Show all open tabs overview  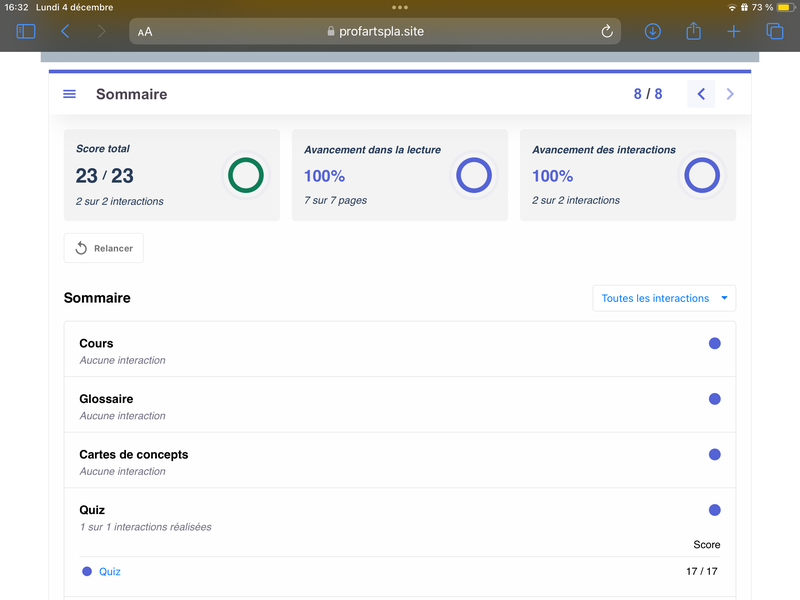tap(774, 31)
